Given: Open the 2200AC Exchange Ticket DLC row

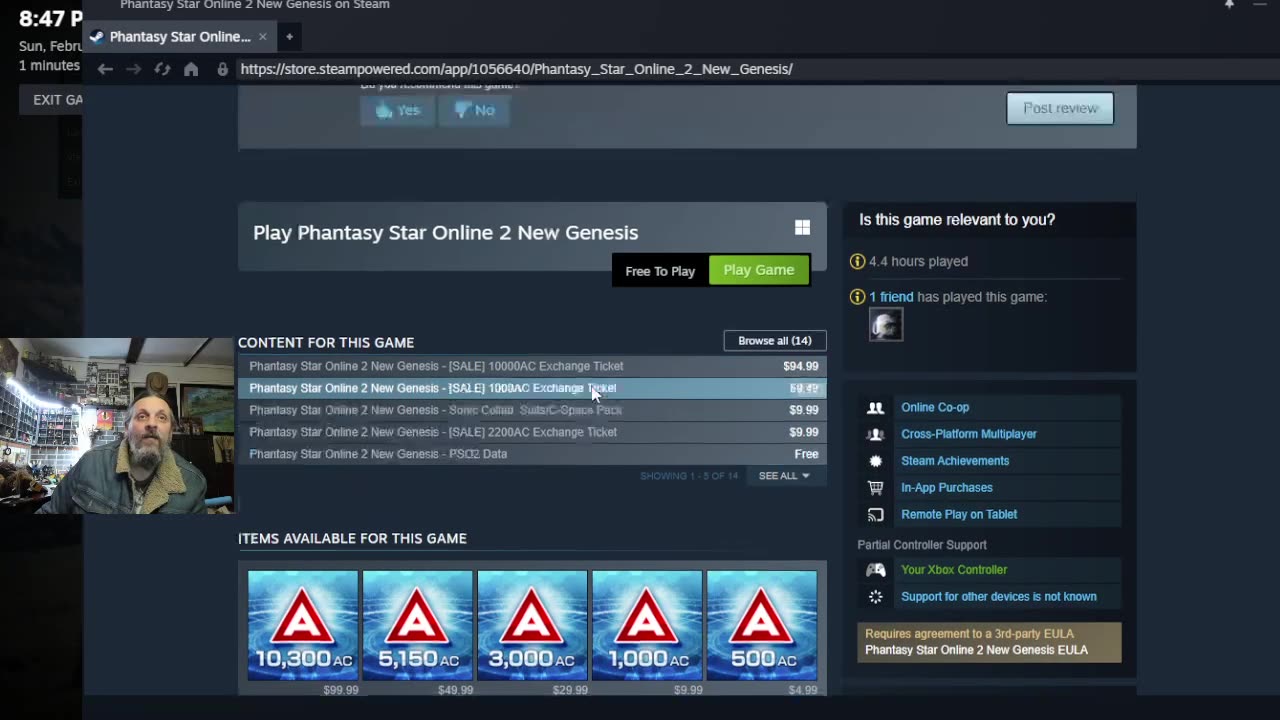Looking at the screenshot, I should [532, 432].
